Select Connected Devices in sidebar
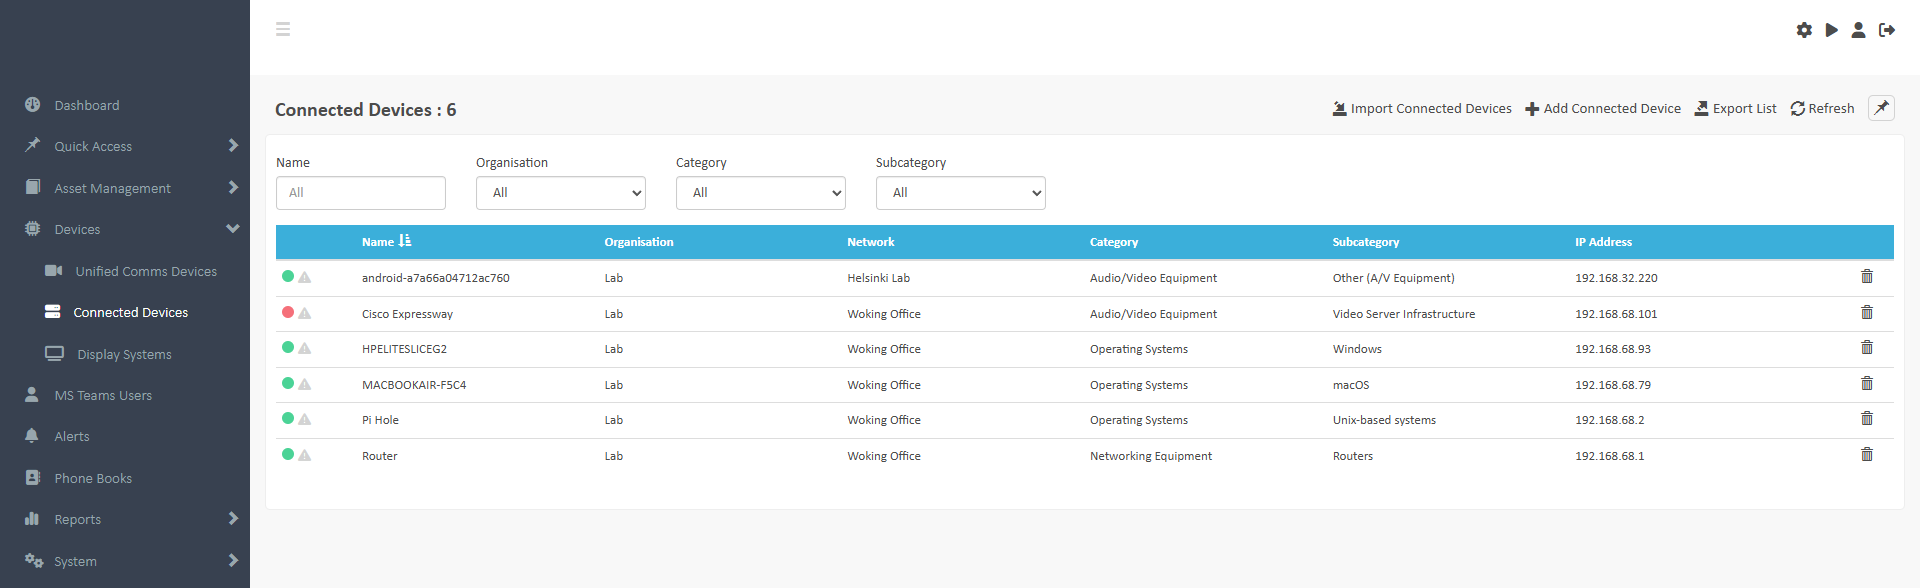This screenshot has height=588, width=1920. pos(130,312)
